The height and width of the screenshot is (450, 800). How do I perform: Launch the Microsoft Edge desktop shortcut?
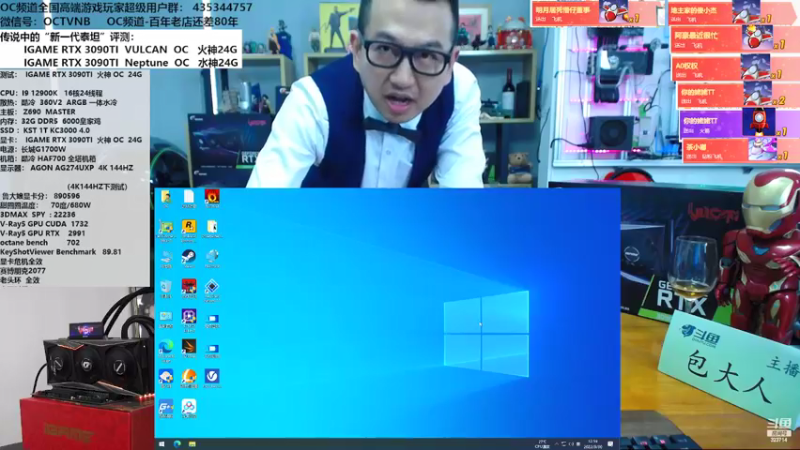click(x=166, y=350)
